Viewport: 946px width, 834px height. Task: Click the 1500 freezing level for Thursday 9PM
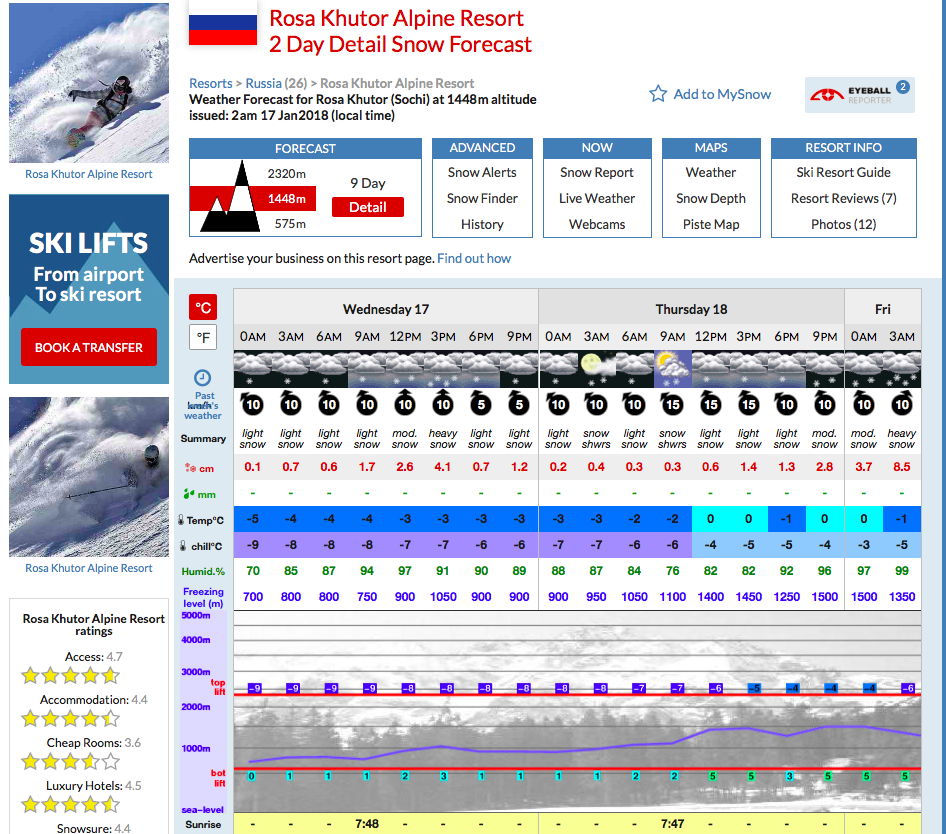(824, 596)
